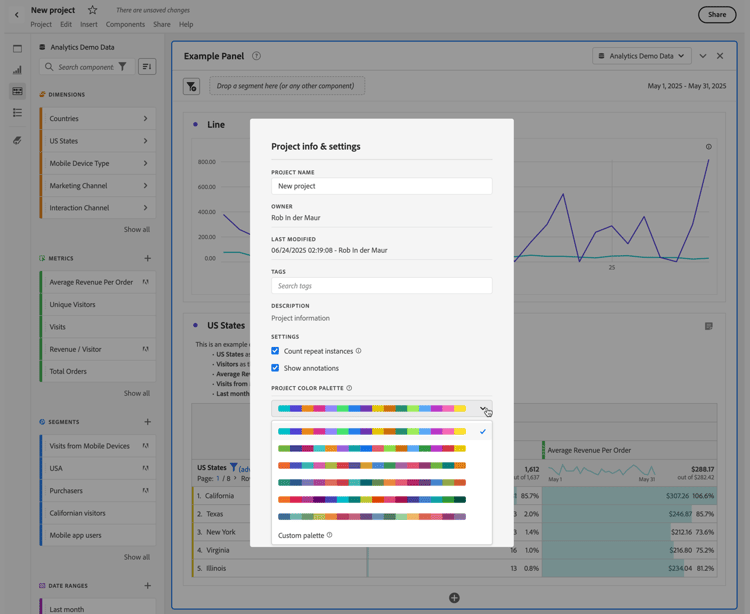750x614 pixels.
Task: Click Show all under Segments
Action: (137, 557)
